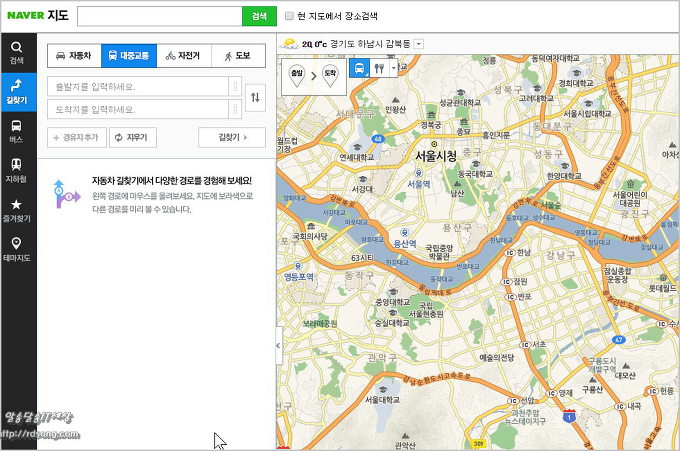Open the 검색 search panel in sidebar

coord(17,51)
